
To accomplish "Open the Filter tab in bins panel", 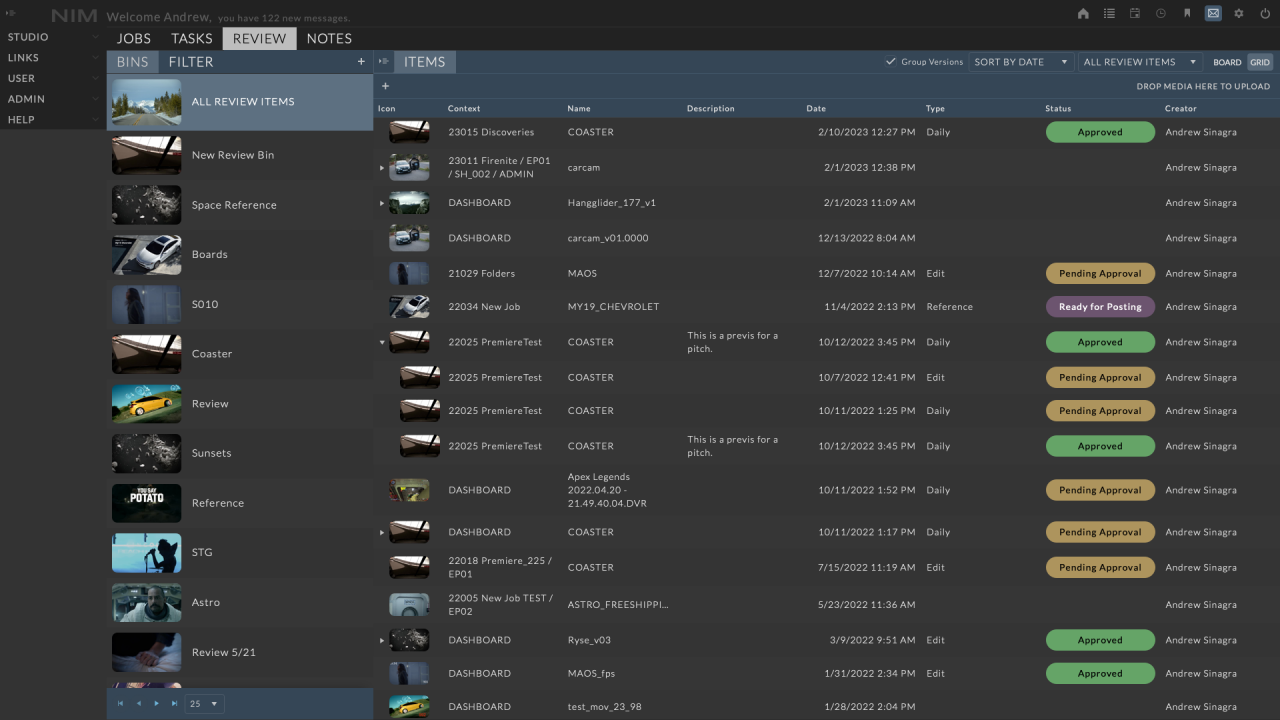I will pyautogui.click(x=190, y=62).
